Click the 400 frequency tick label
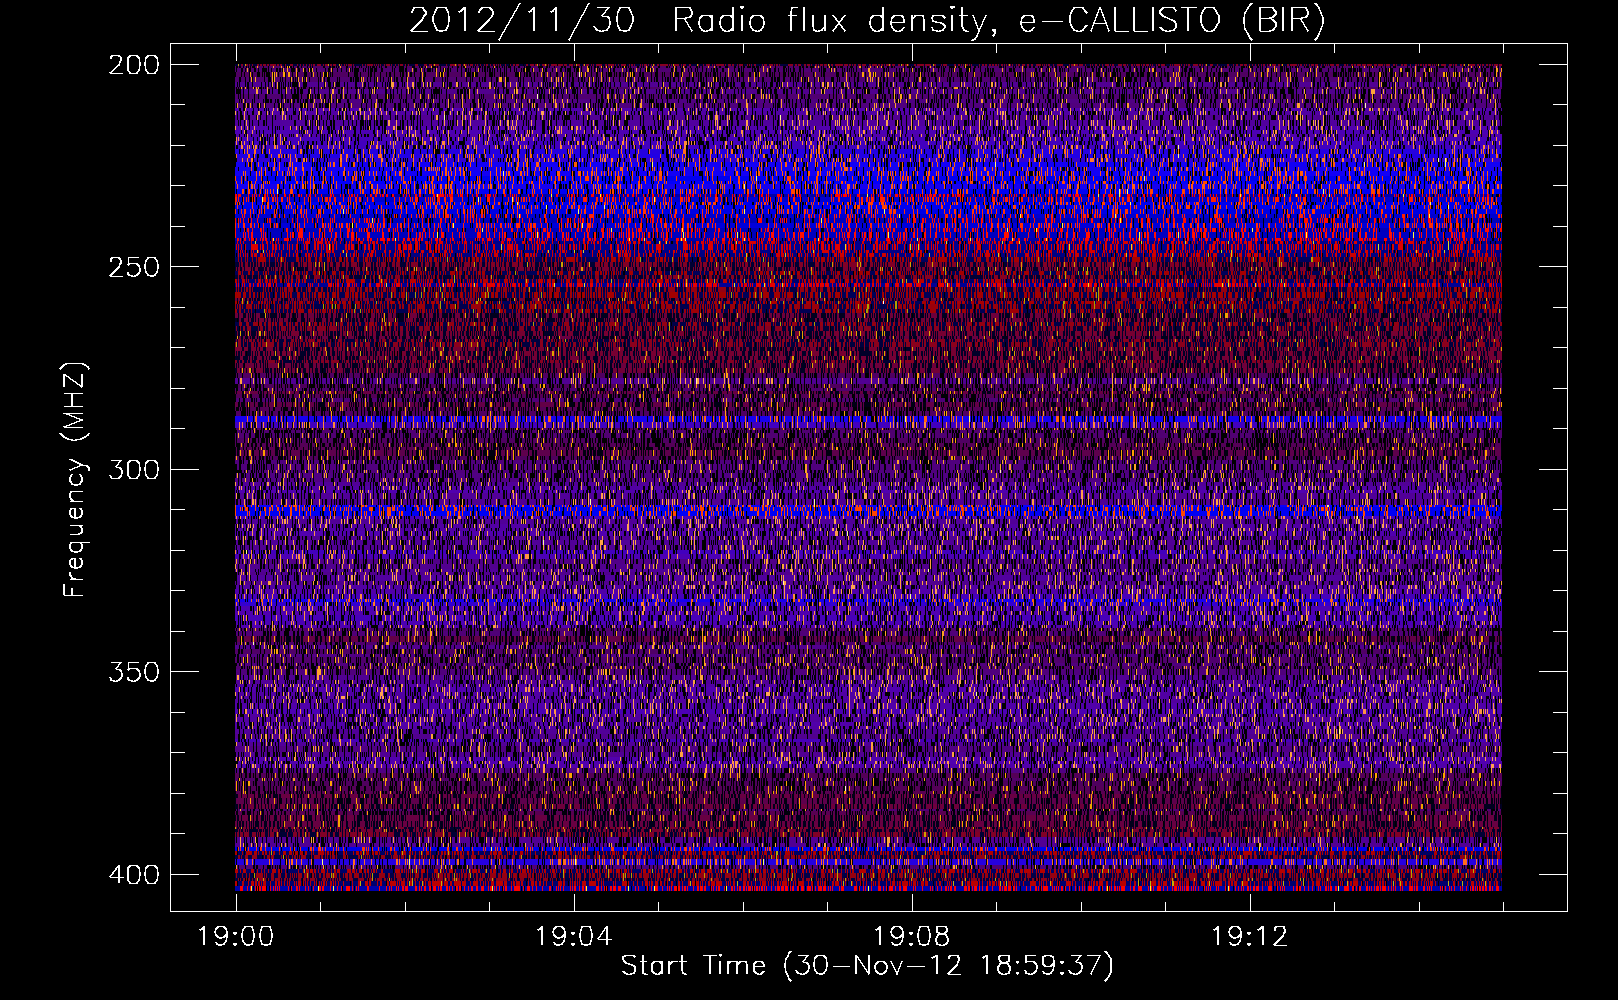The image size is (1618, 1000). (133, 875)
